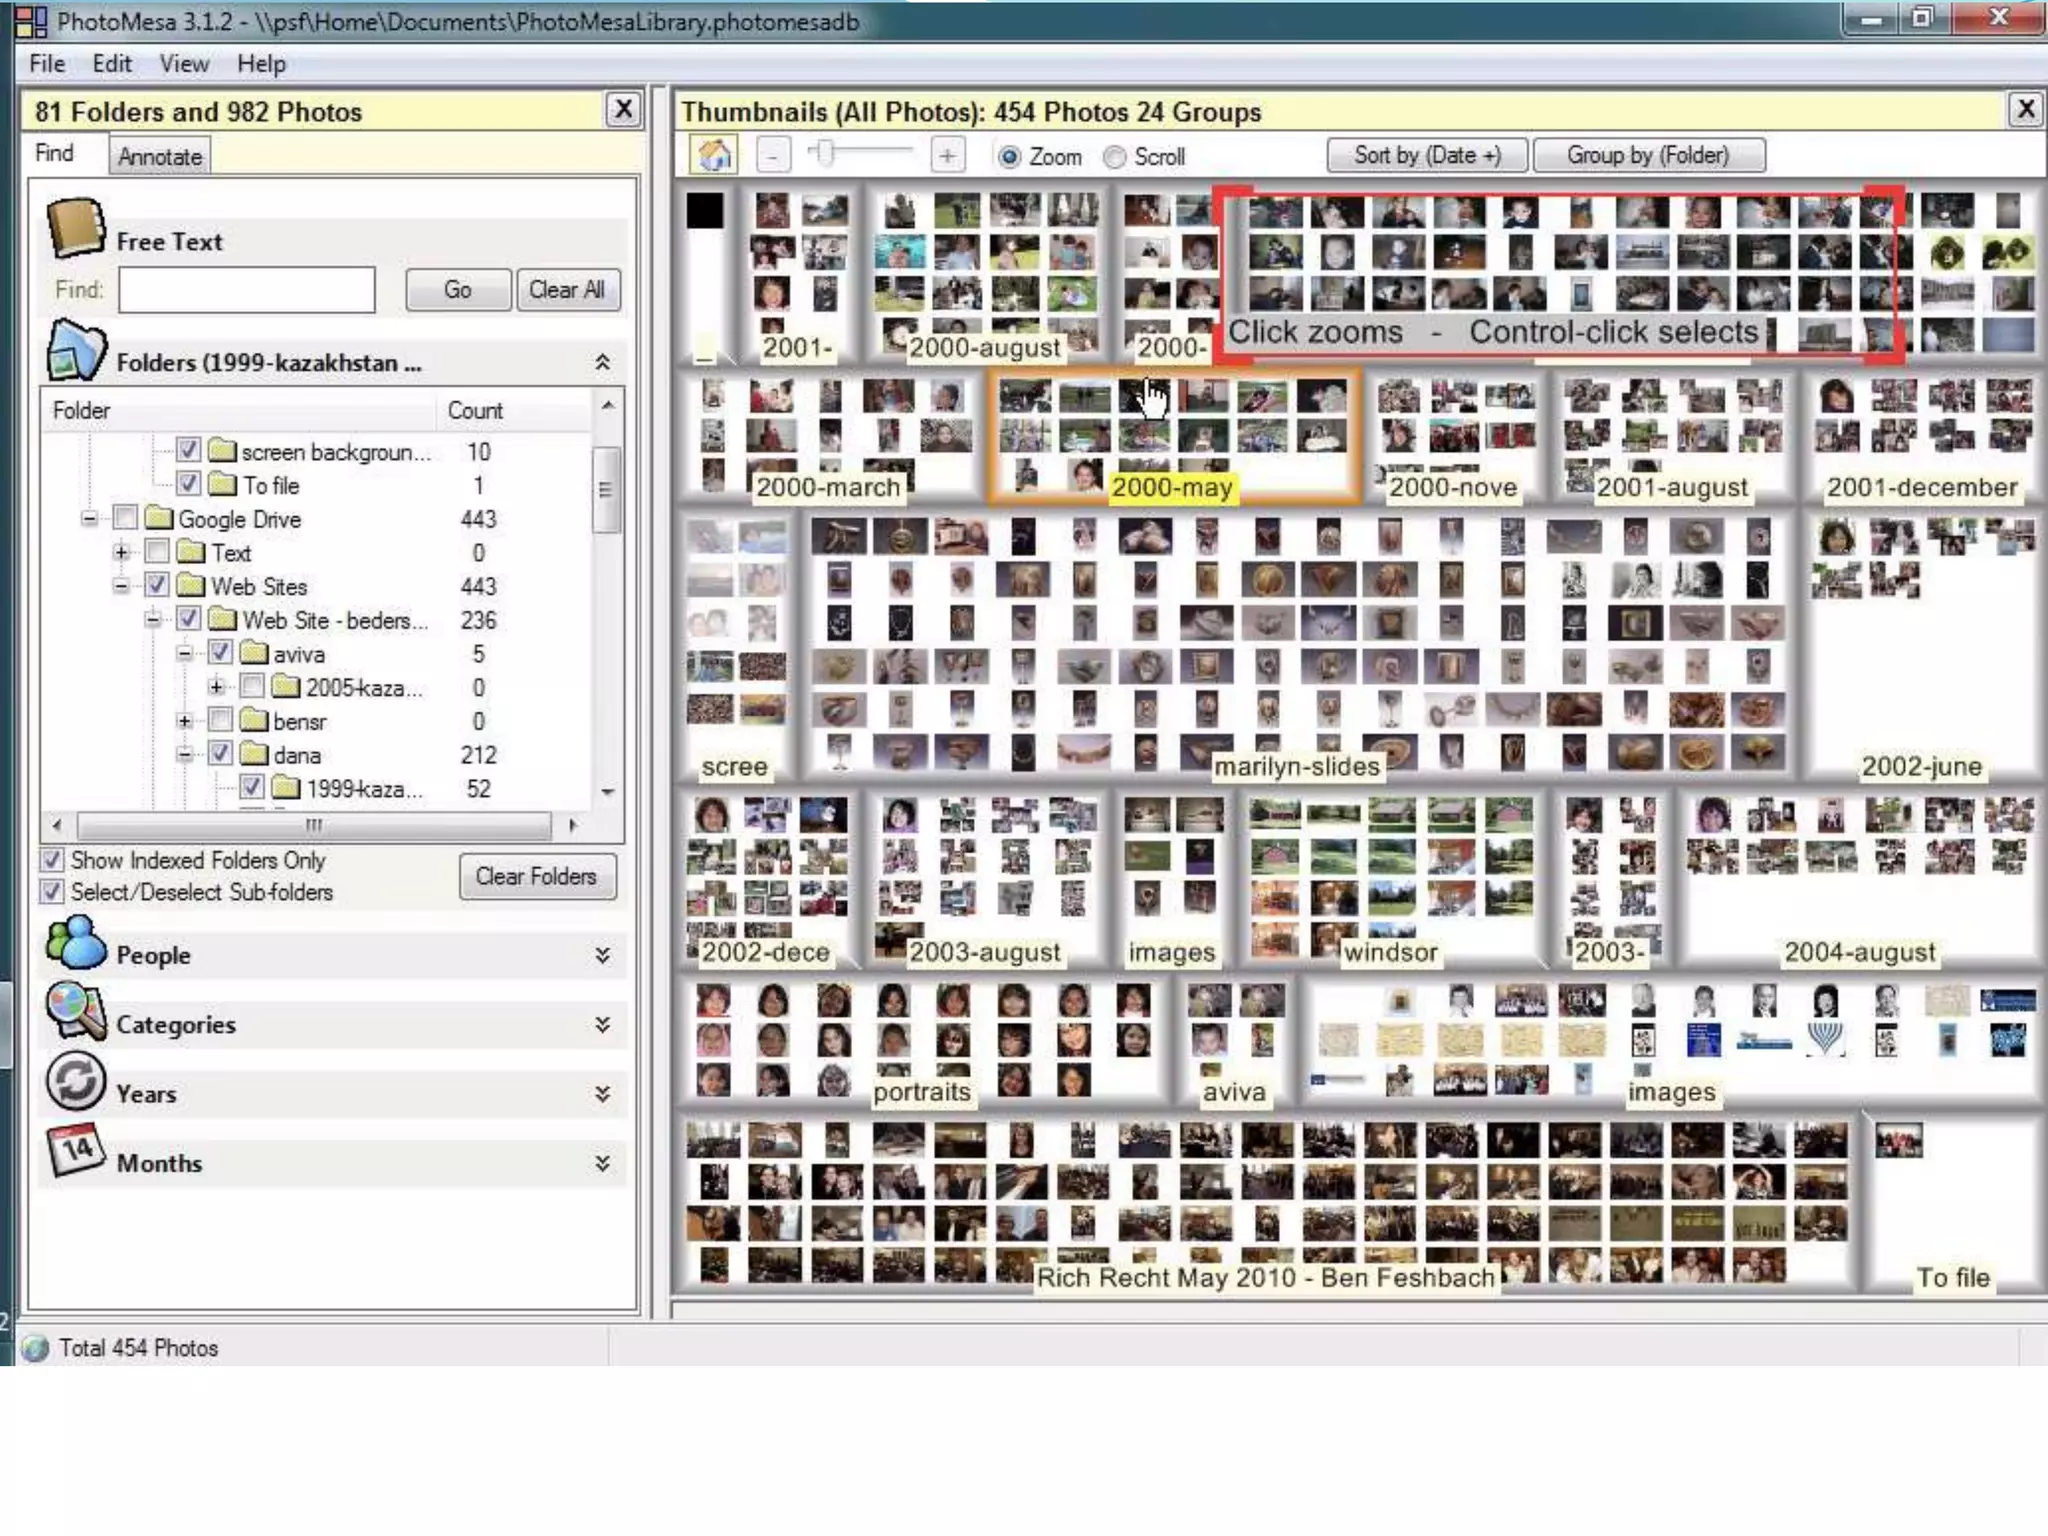
Task: Switch to the Annotate tab
Action: pyautogui.click(x=160, y=157)
